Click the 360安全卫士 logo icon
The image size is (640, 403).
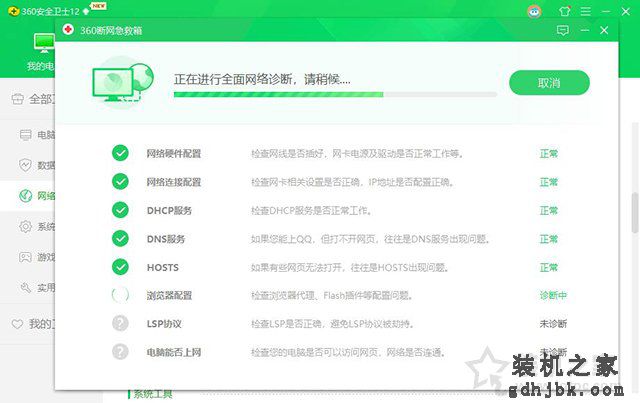point(13,11)
